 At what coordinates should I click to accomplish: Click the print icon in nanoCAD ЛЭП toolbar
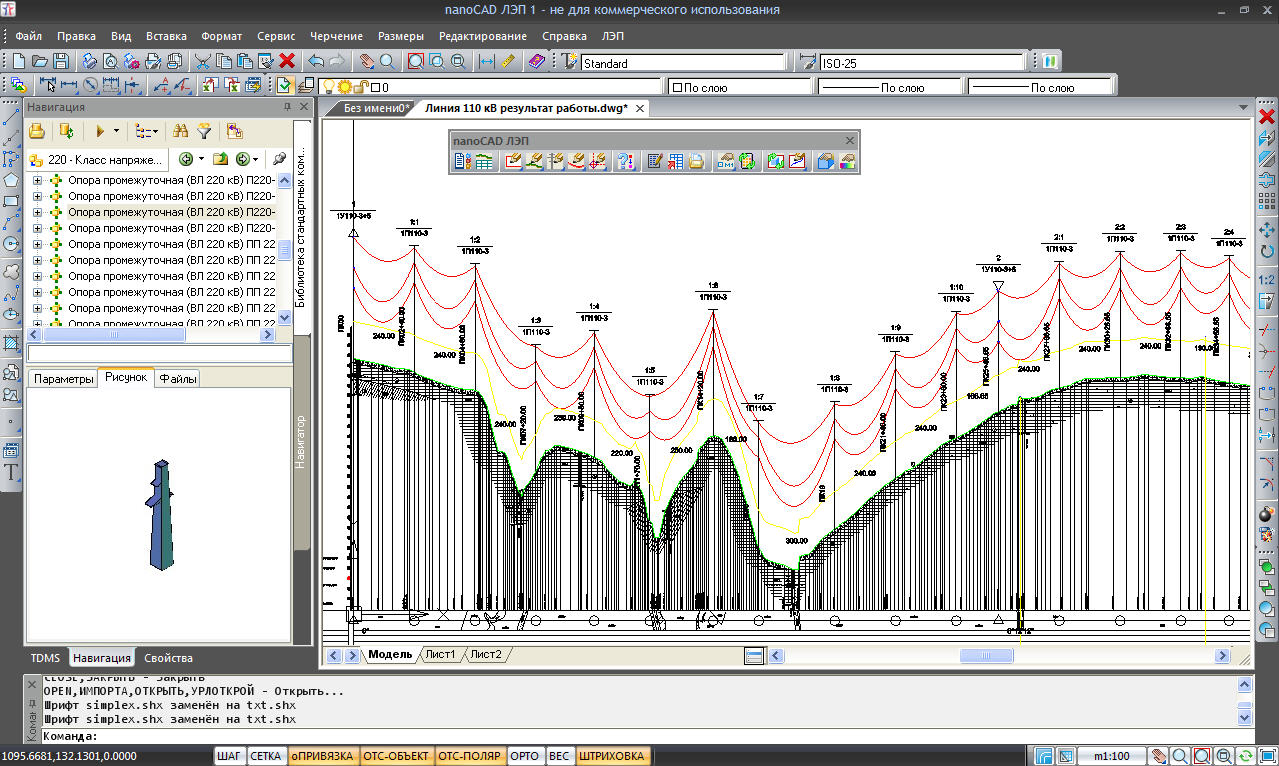695,161
